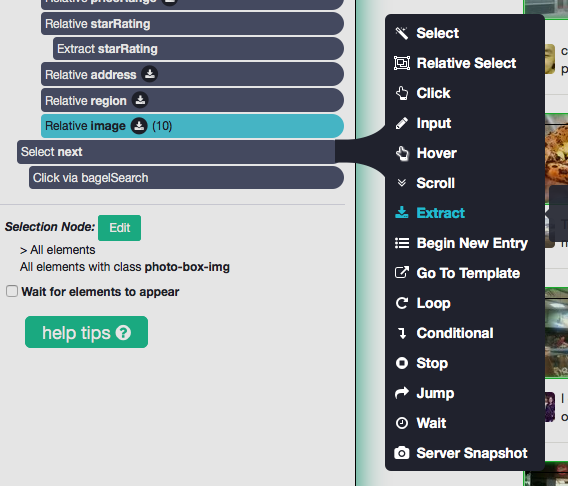Select the highlighted Relative image row
Image resolution: width=568 pixels, height=486 pixels.
click(192, 126)
